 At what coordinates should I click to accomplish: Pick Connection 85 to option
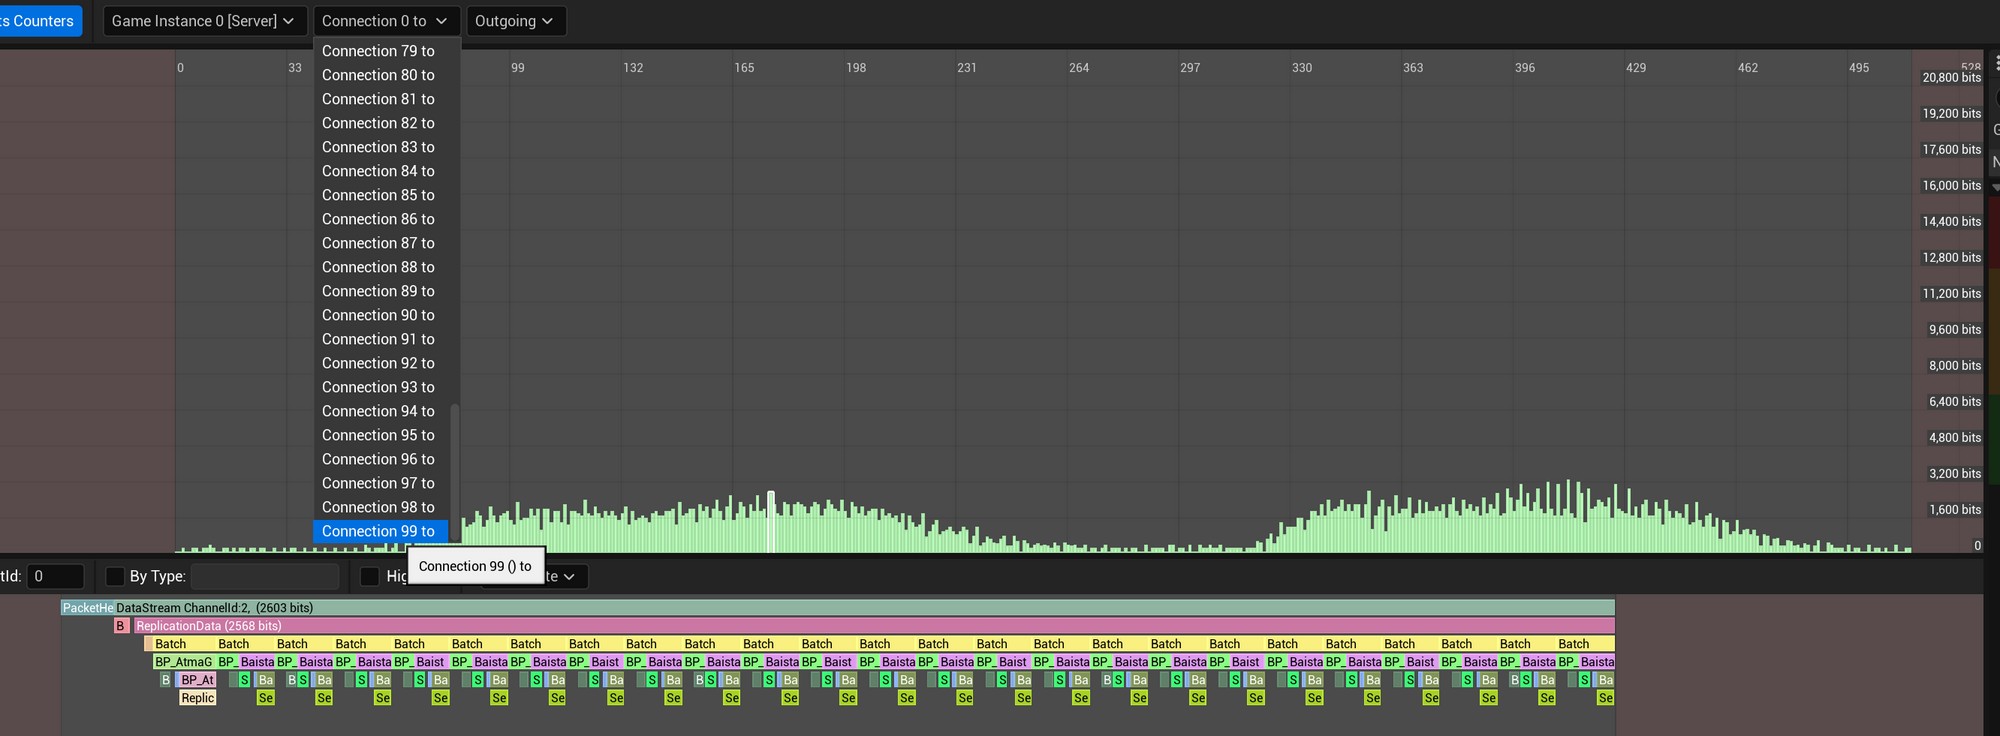click(x=380, y=195)
